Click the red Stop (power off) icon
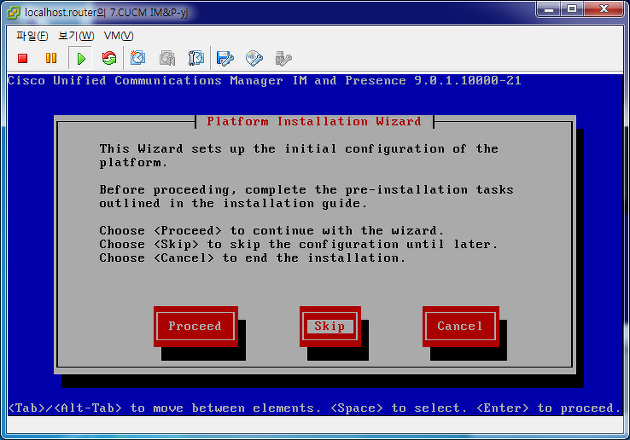The height and width of the screenshot is (440, 630). [x=22, y=59]
